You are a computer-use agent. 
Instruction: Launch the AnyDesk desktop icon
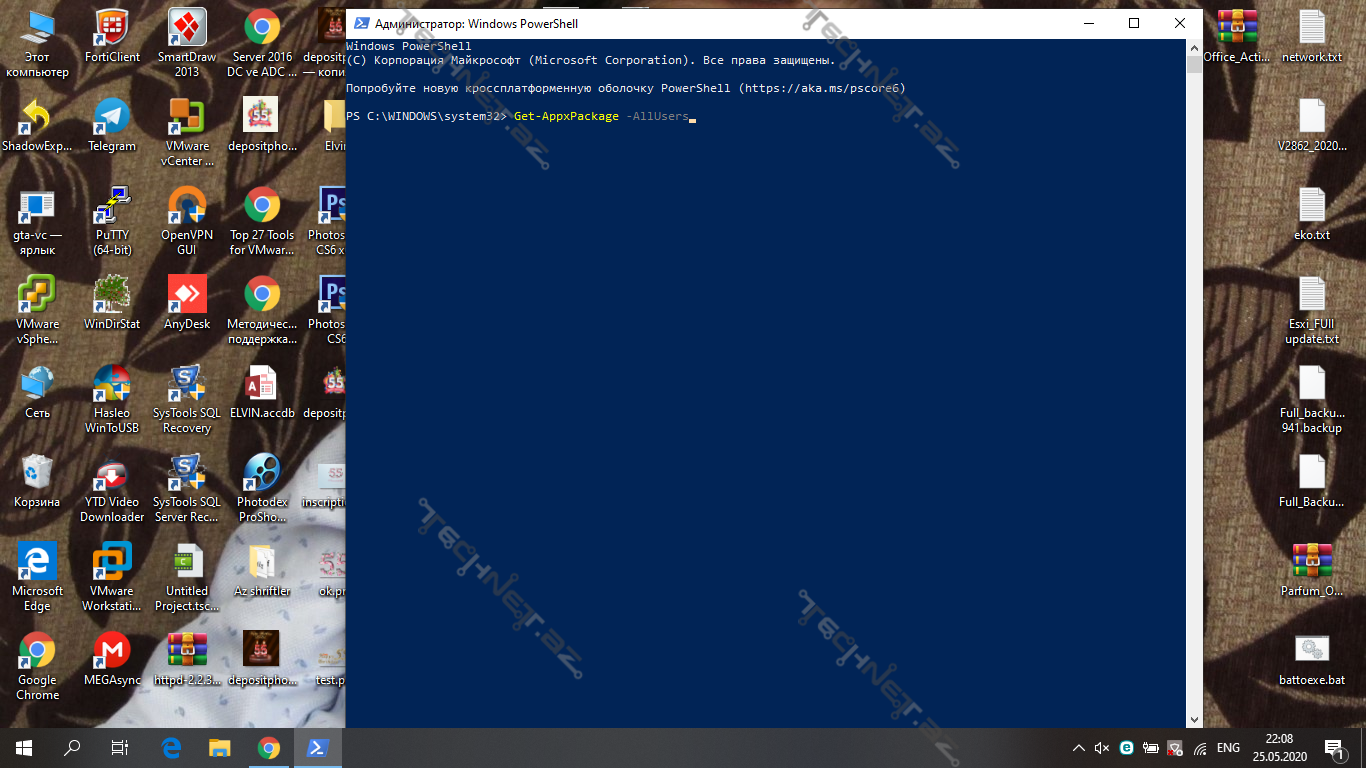pos(187,295)
